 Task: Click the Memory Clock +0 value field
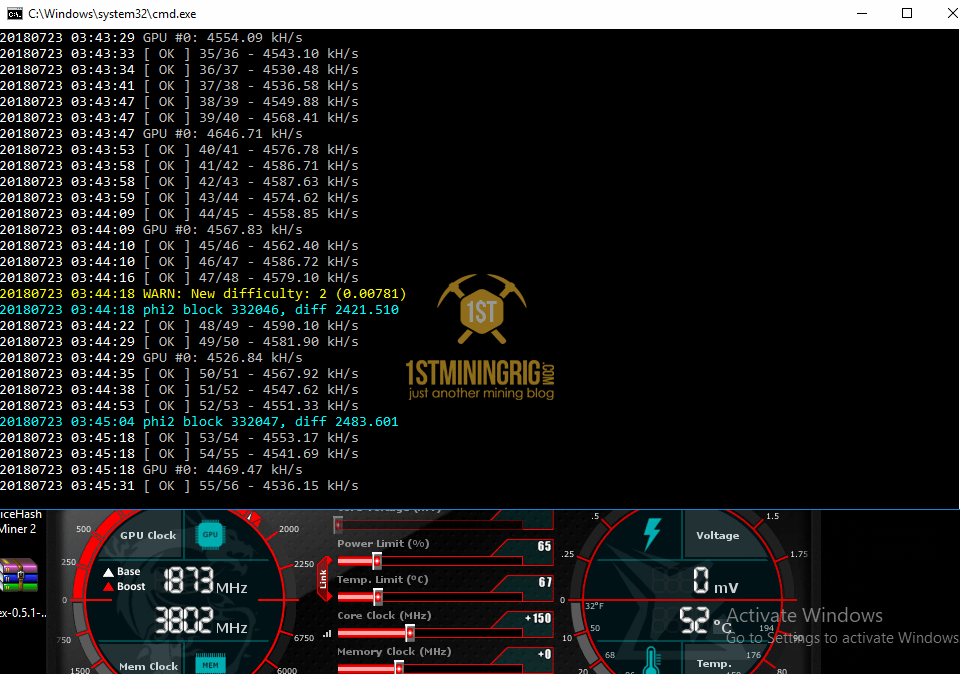pos(544,654)
